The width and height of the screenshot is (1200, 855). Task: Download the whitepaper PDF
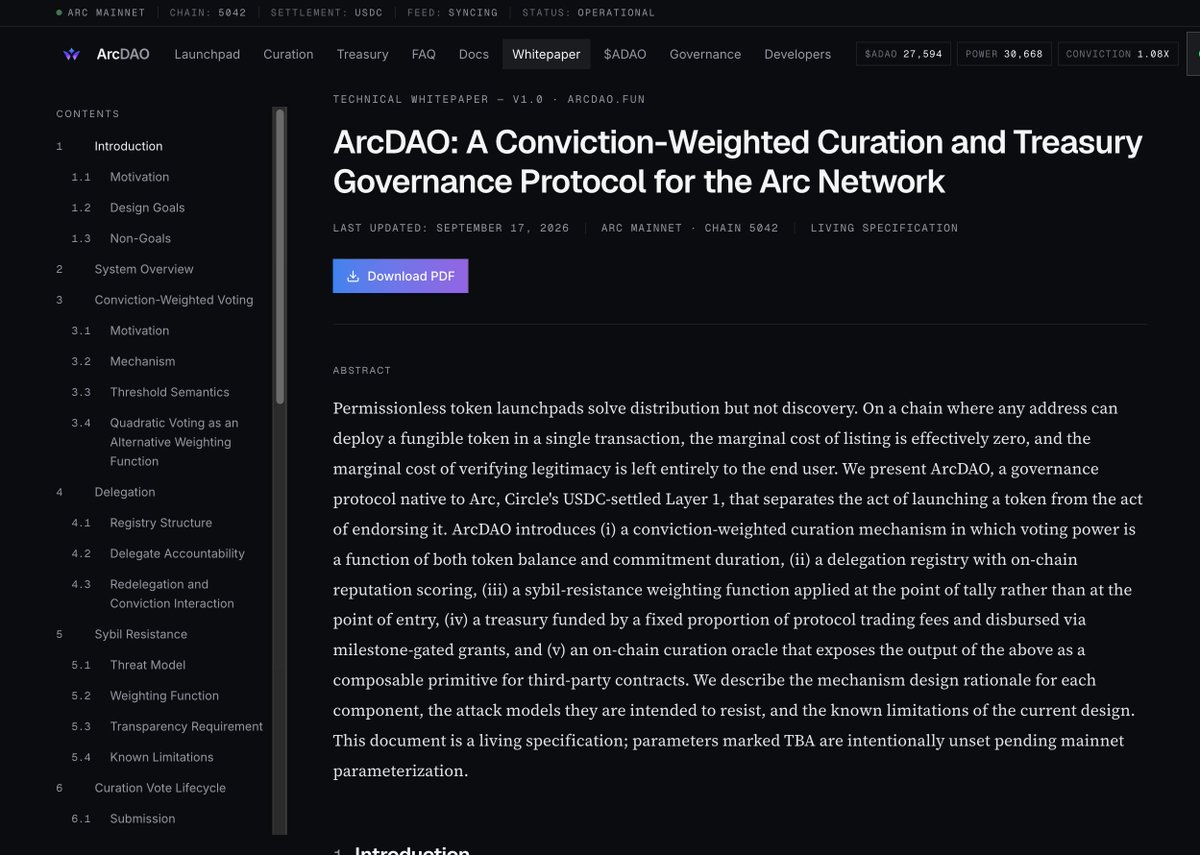(x=400, y=276)
